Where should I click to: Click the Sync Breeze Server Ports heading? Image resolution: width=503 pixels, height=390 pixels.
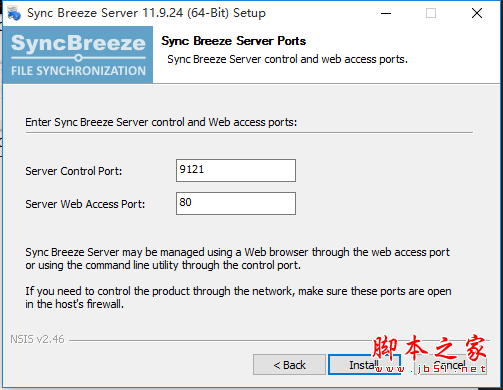click(233, 41)
